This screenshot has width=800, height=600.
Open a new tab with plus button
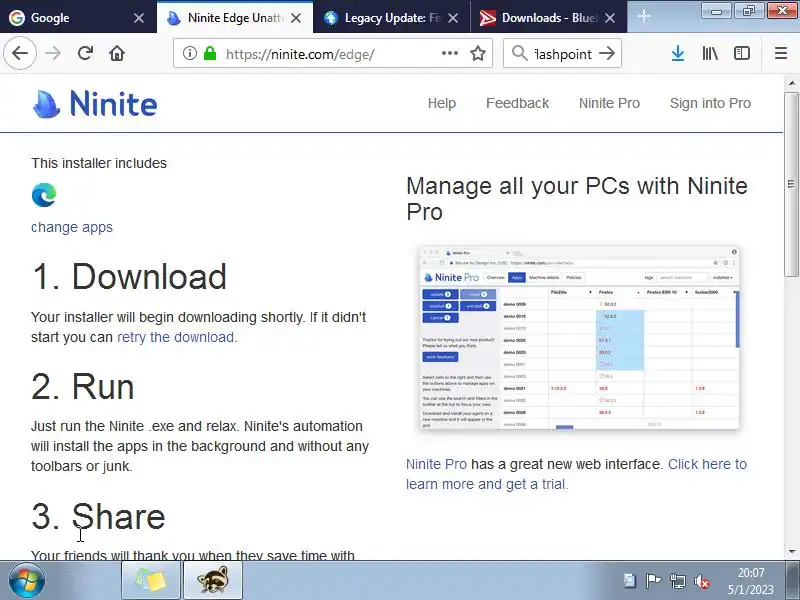[644, 16]
